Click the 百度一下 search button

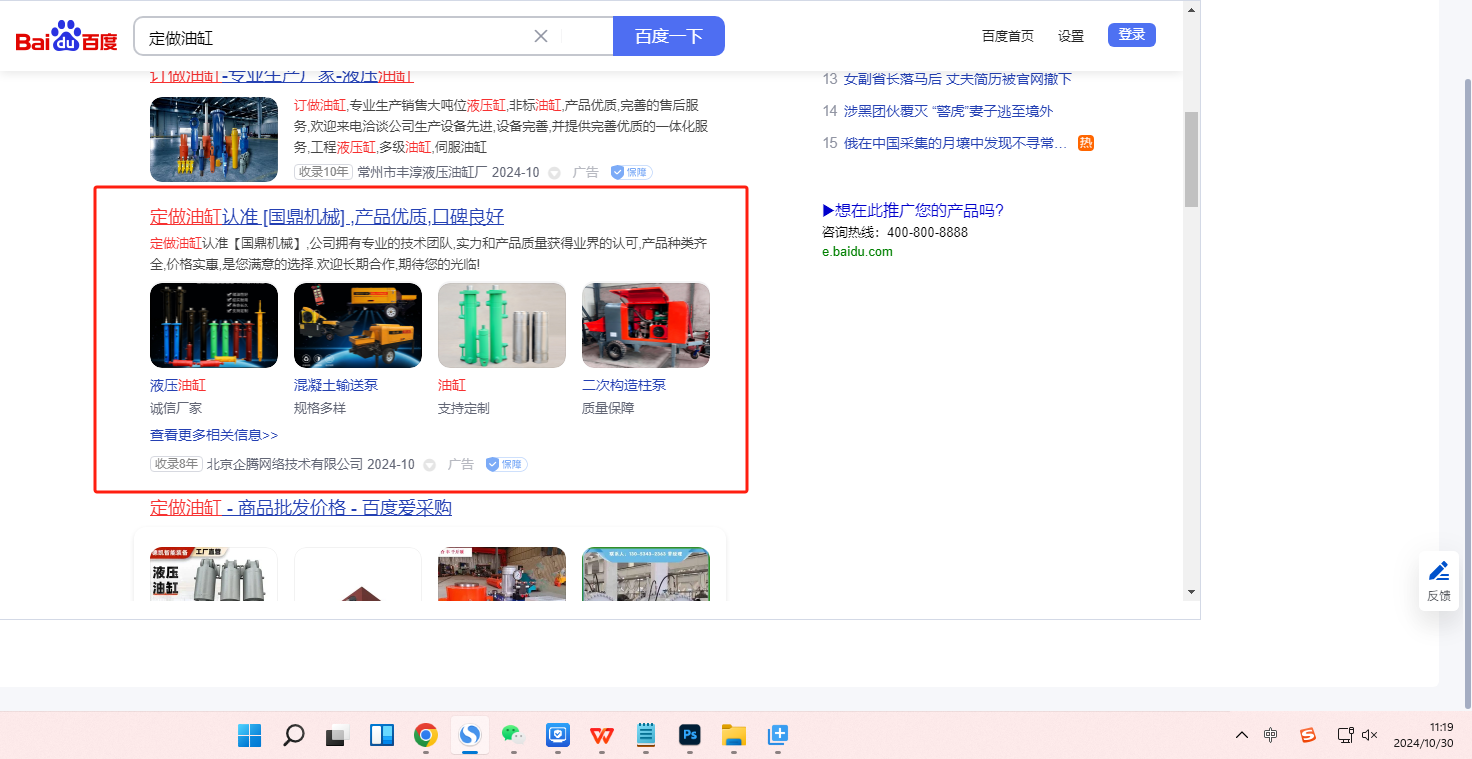point(669,36)
